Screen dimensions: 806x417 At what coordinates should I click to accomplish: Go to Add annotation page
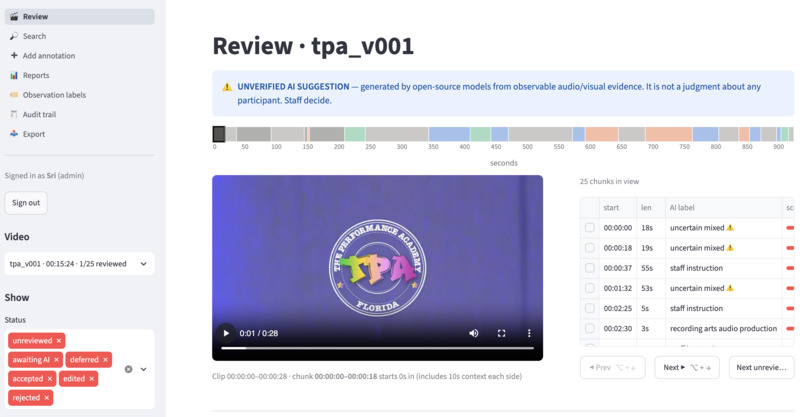79,56
